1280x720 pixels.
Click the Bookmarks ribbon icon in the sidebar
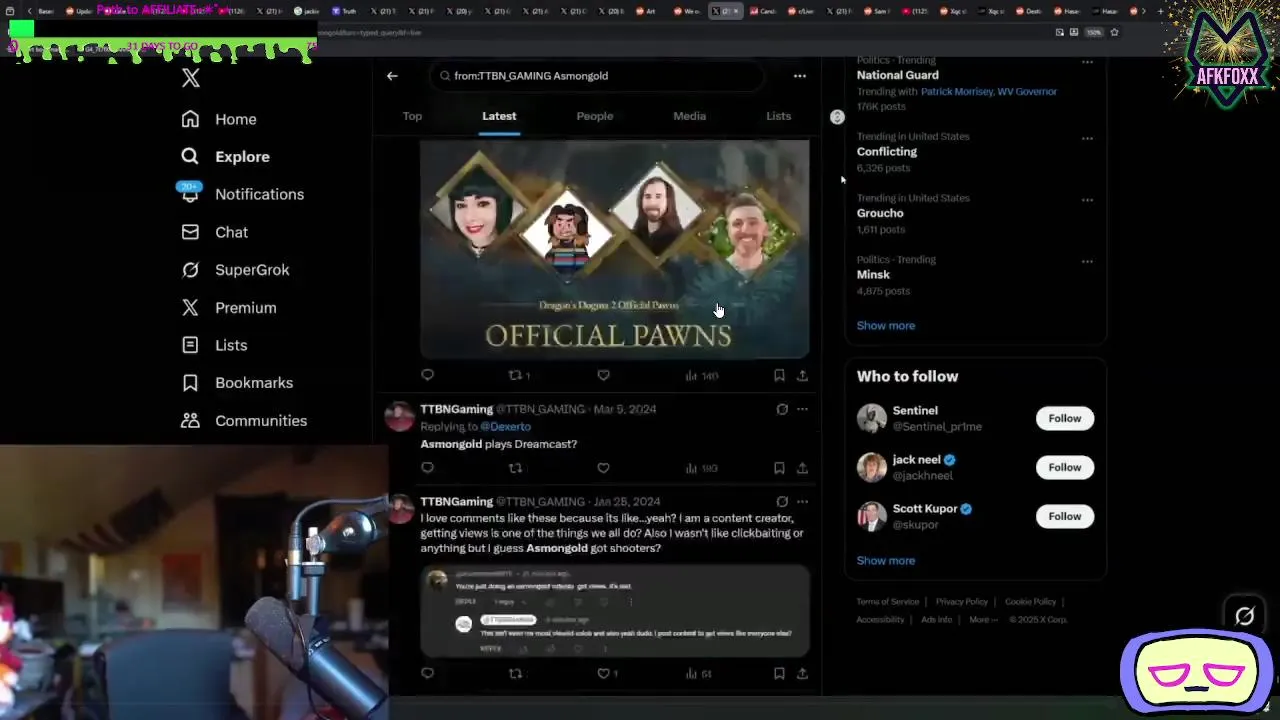190,383
